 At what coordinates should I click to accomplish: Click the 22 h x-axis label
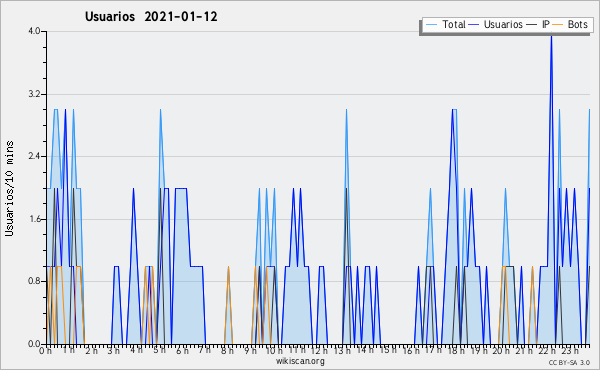[x=547, y=351]
